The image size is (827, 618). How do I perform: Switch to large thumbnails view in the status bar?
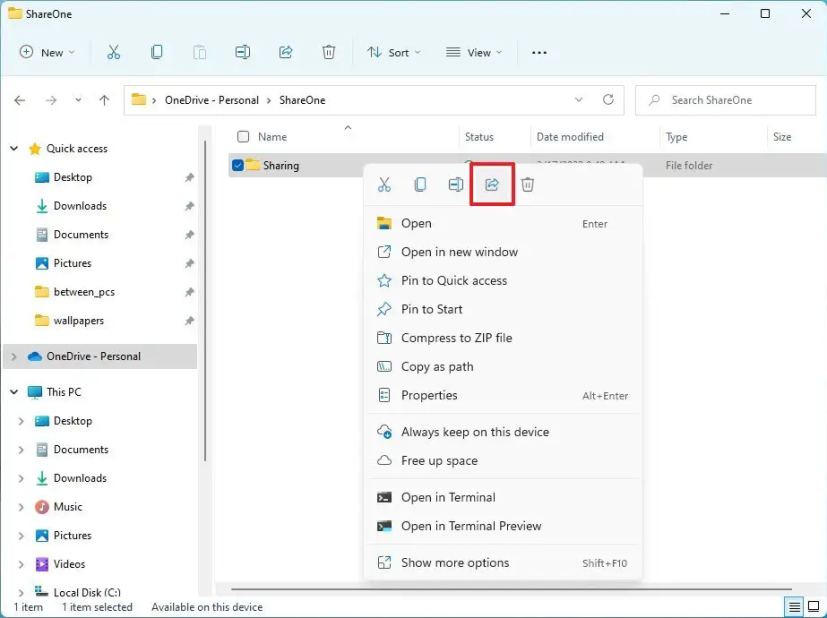pos(814,607)
